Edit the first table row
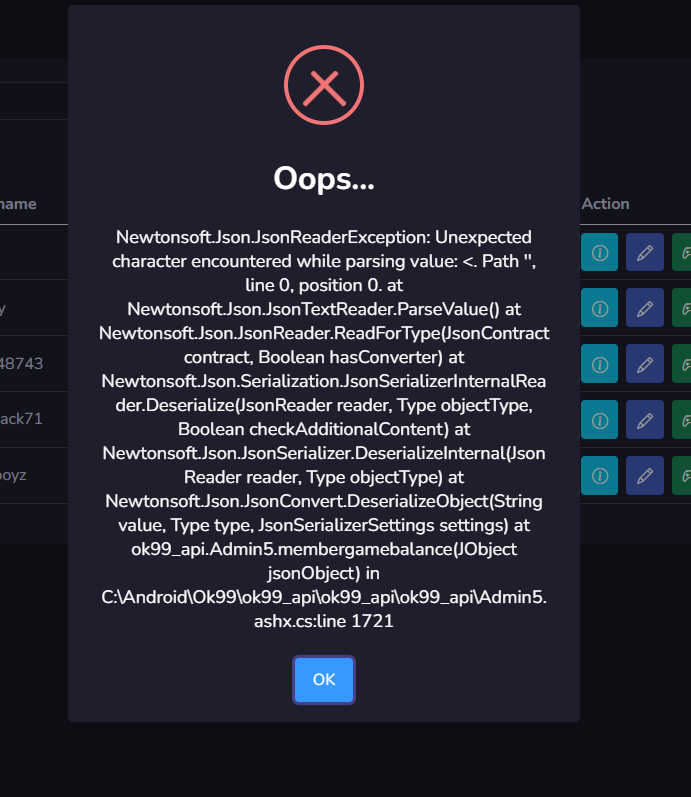 pyautogui.click(x=645, y=253)
